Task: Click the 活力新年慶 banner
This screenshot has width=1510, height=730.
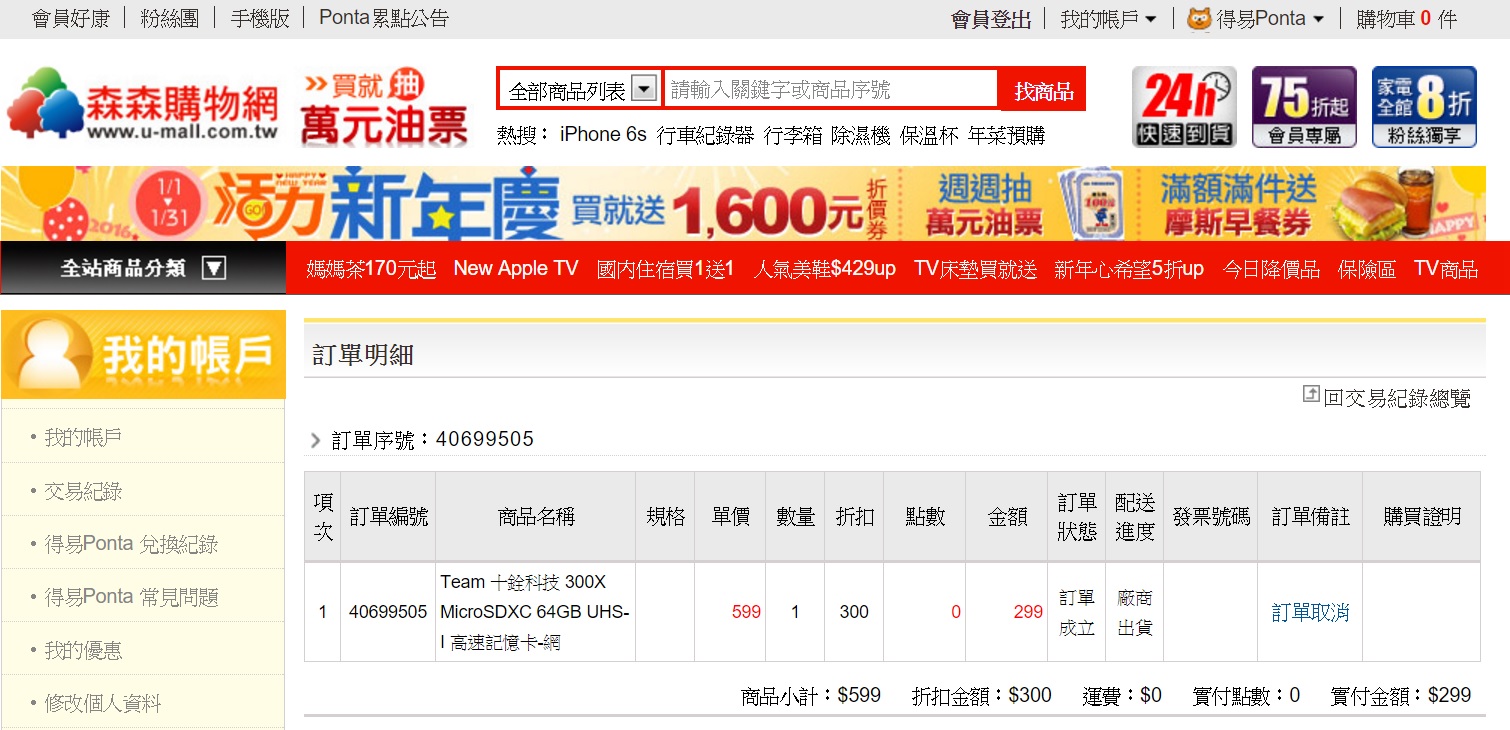Action: coord(743,204)
